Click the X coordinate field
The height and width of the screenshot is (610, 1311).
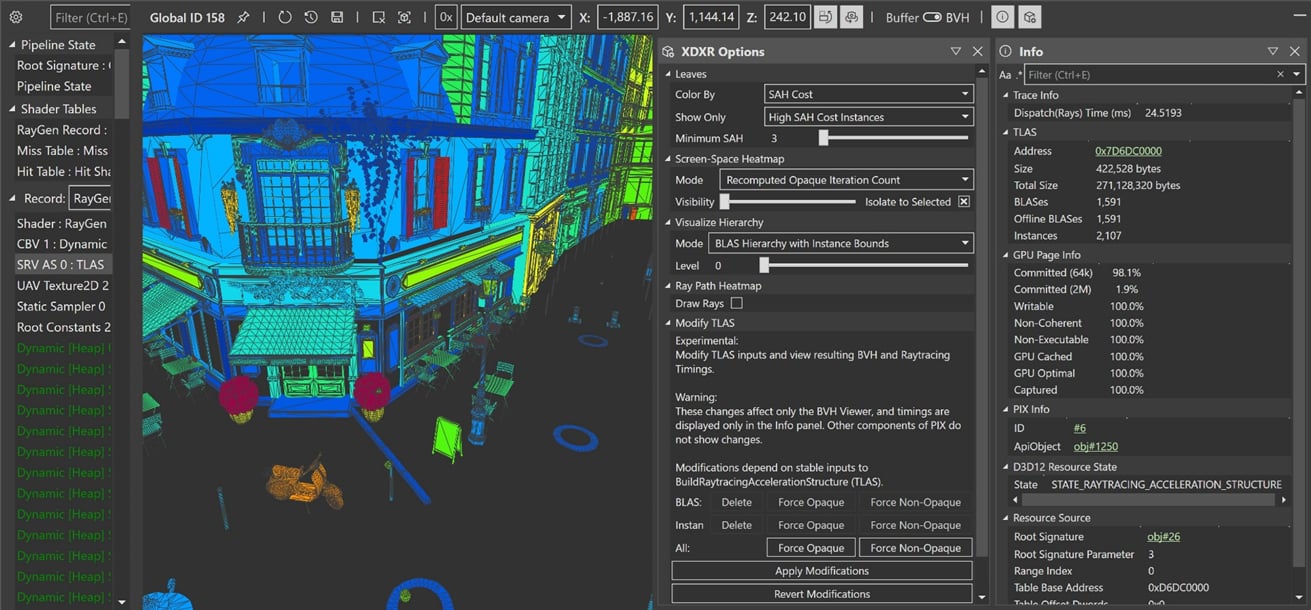627,17
